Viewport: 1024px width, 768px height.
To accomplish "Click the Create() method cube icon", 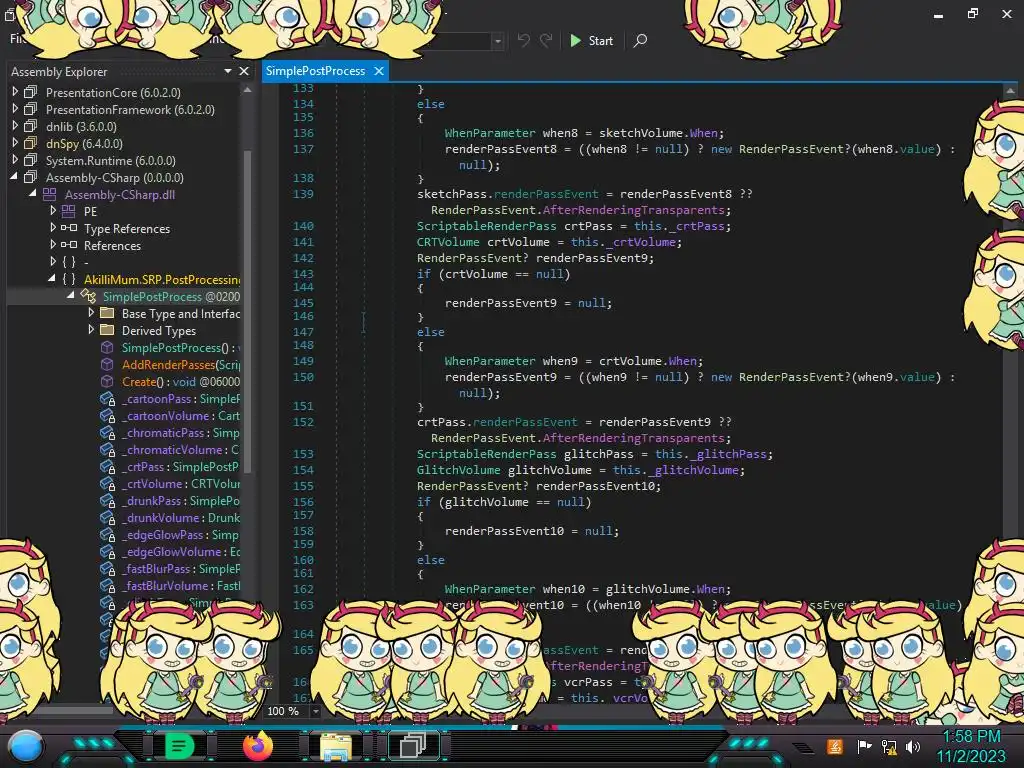I will pos(107,381).
